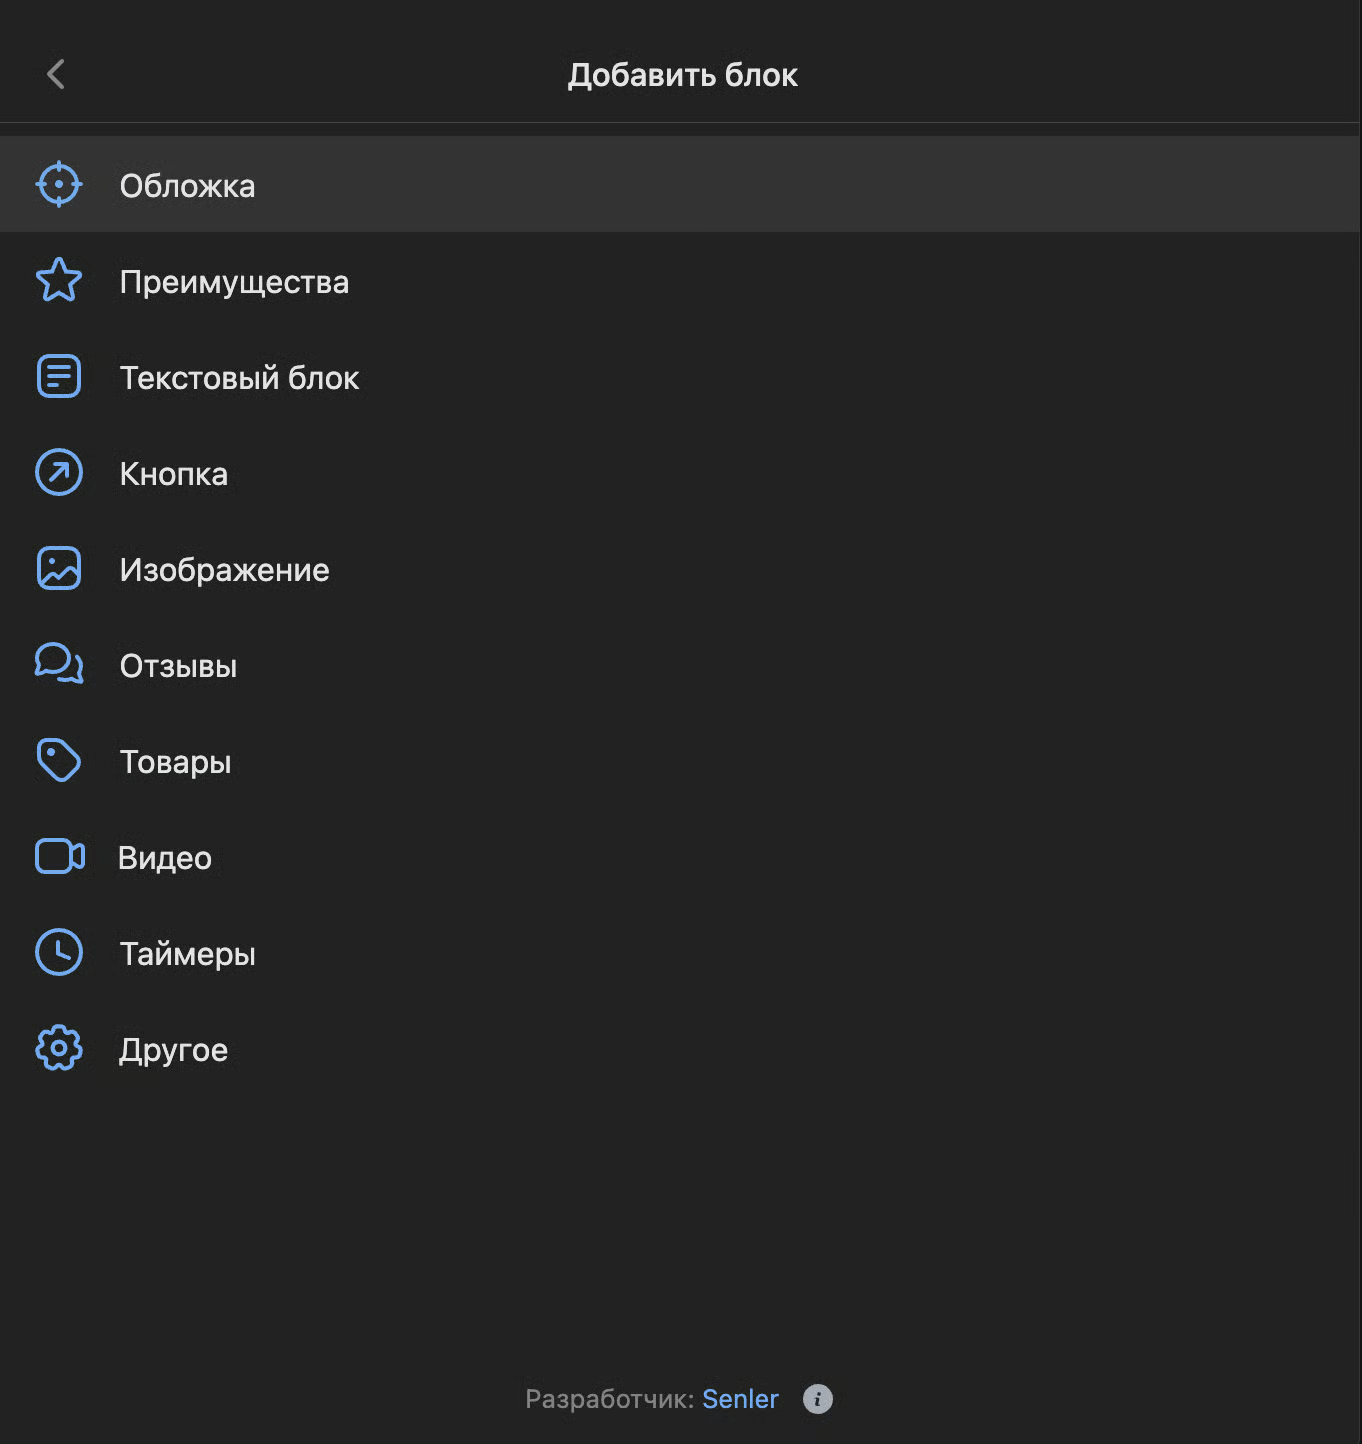The width and height of the screenshot is (1362, 1444).
Task: Click the text lines icon for Текстовый блок
Action: [x=59, y=377]
